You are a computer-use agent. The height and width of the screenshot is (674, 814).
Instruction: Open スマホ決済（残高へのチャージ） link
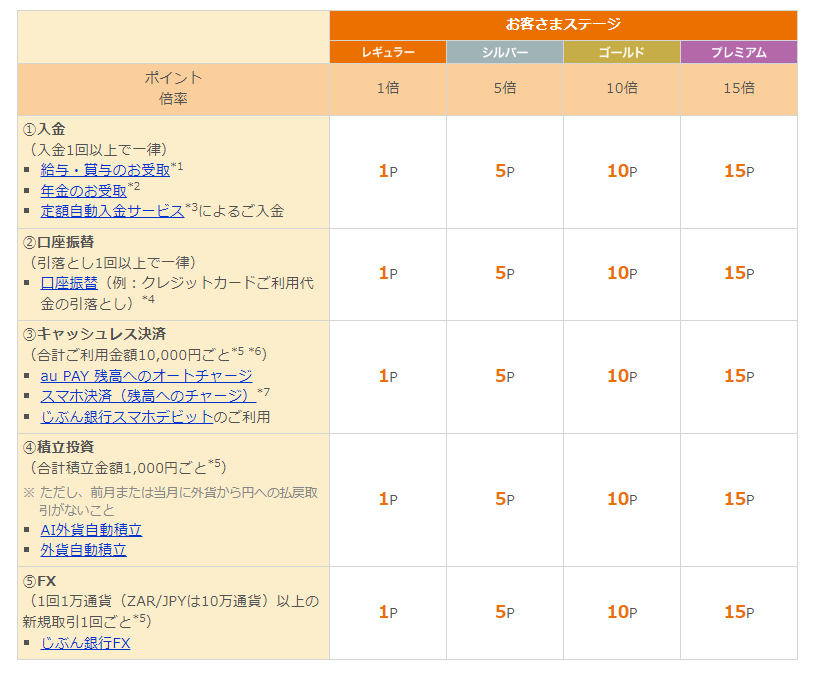148,396
